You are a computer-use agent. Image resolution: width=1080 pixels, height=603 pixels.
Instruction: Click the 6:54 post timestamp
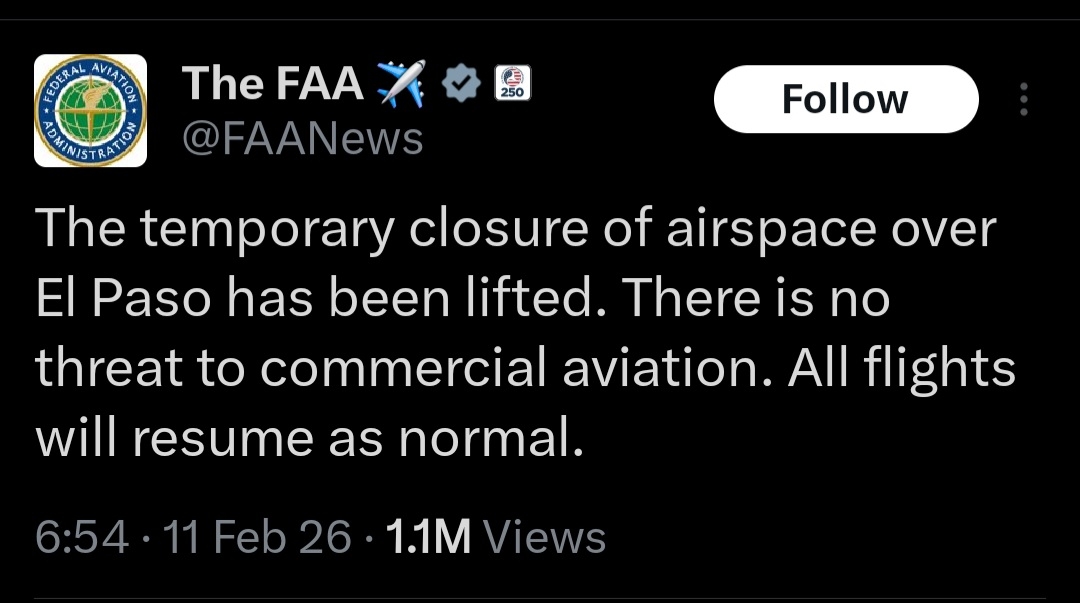(x=82, y=537)
